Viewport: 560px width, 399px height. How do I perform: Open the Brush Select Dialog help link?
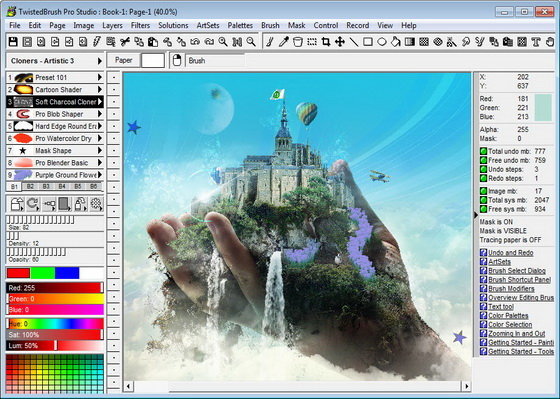[516, 271]
